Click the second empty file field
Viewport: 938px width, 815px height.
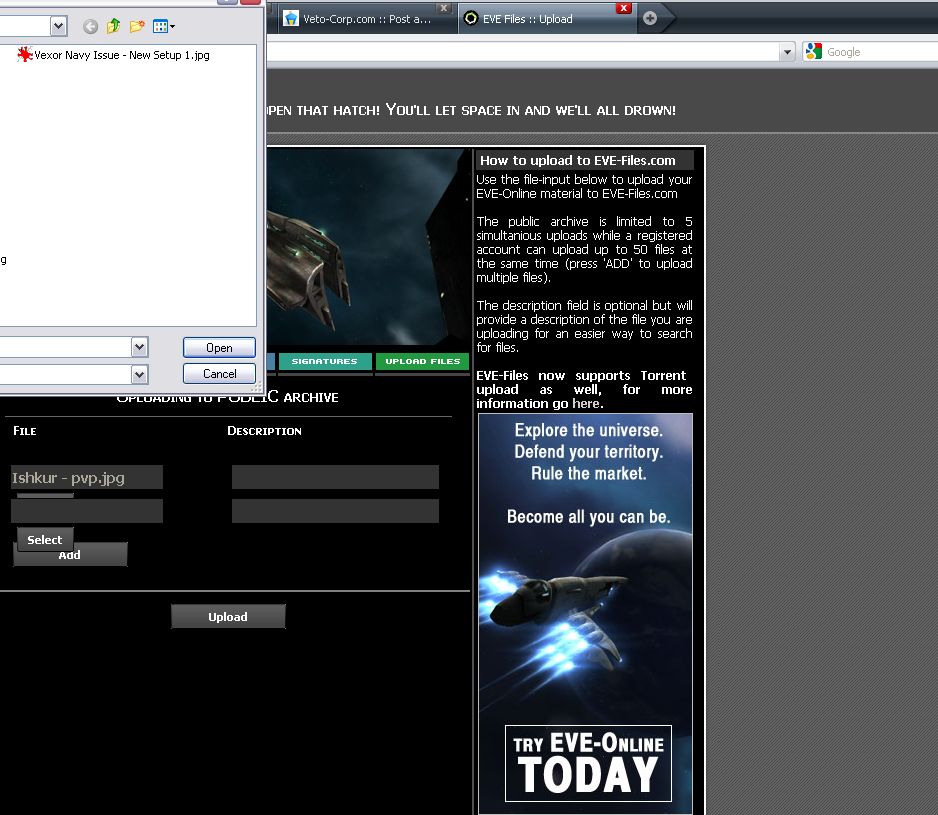click(x=87, y=511)
